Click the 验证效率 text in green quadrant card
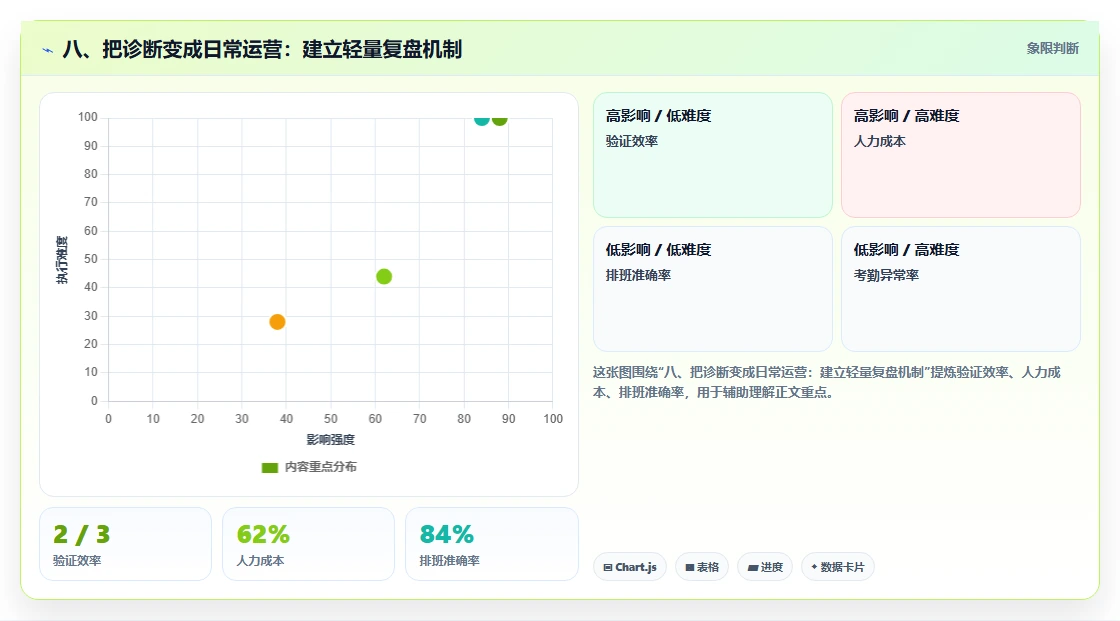 tap(632, 141)
